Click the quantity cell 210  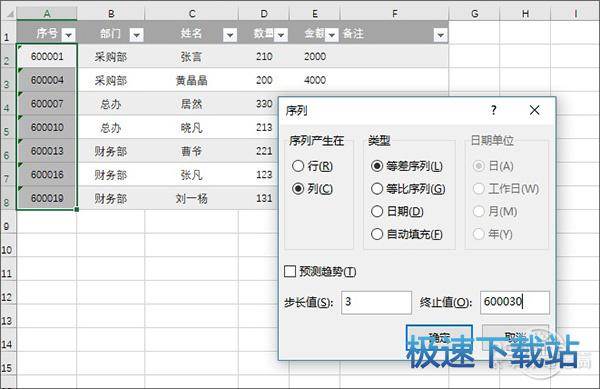tap(264, 56)
